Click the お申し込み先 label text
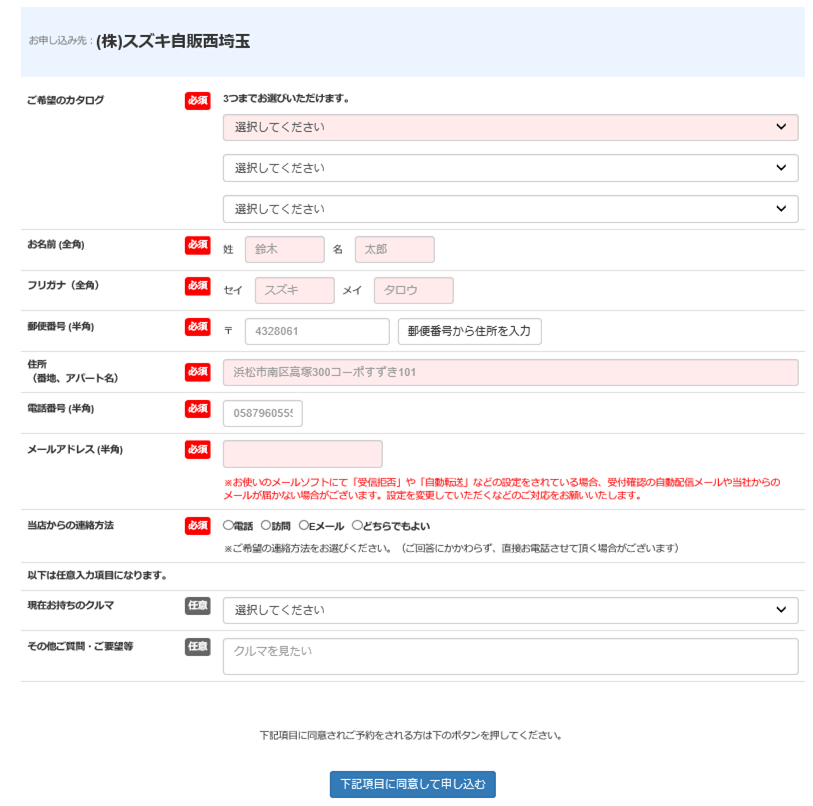813x806 pixels. click(58, 40)
